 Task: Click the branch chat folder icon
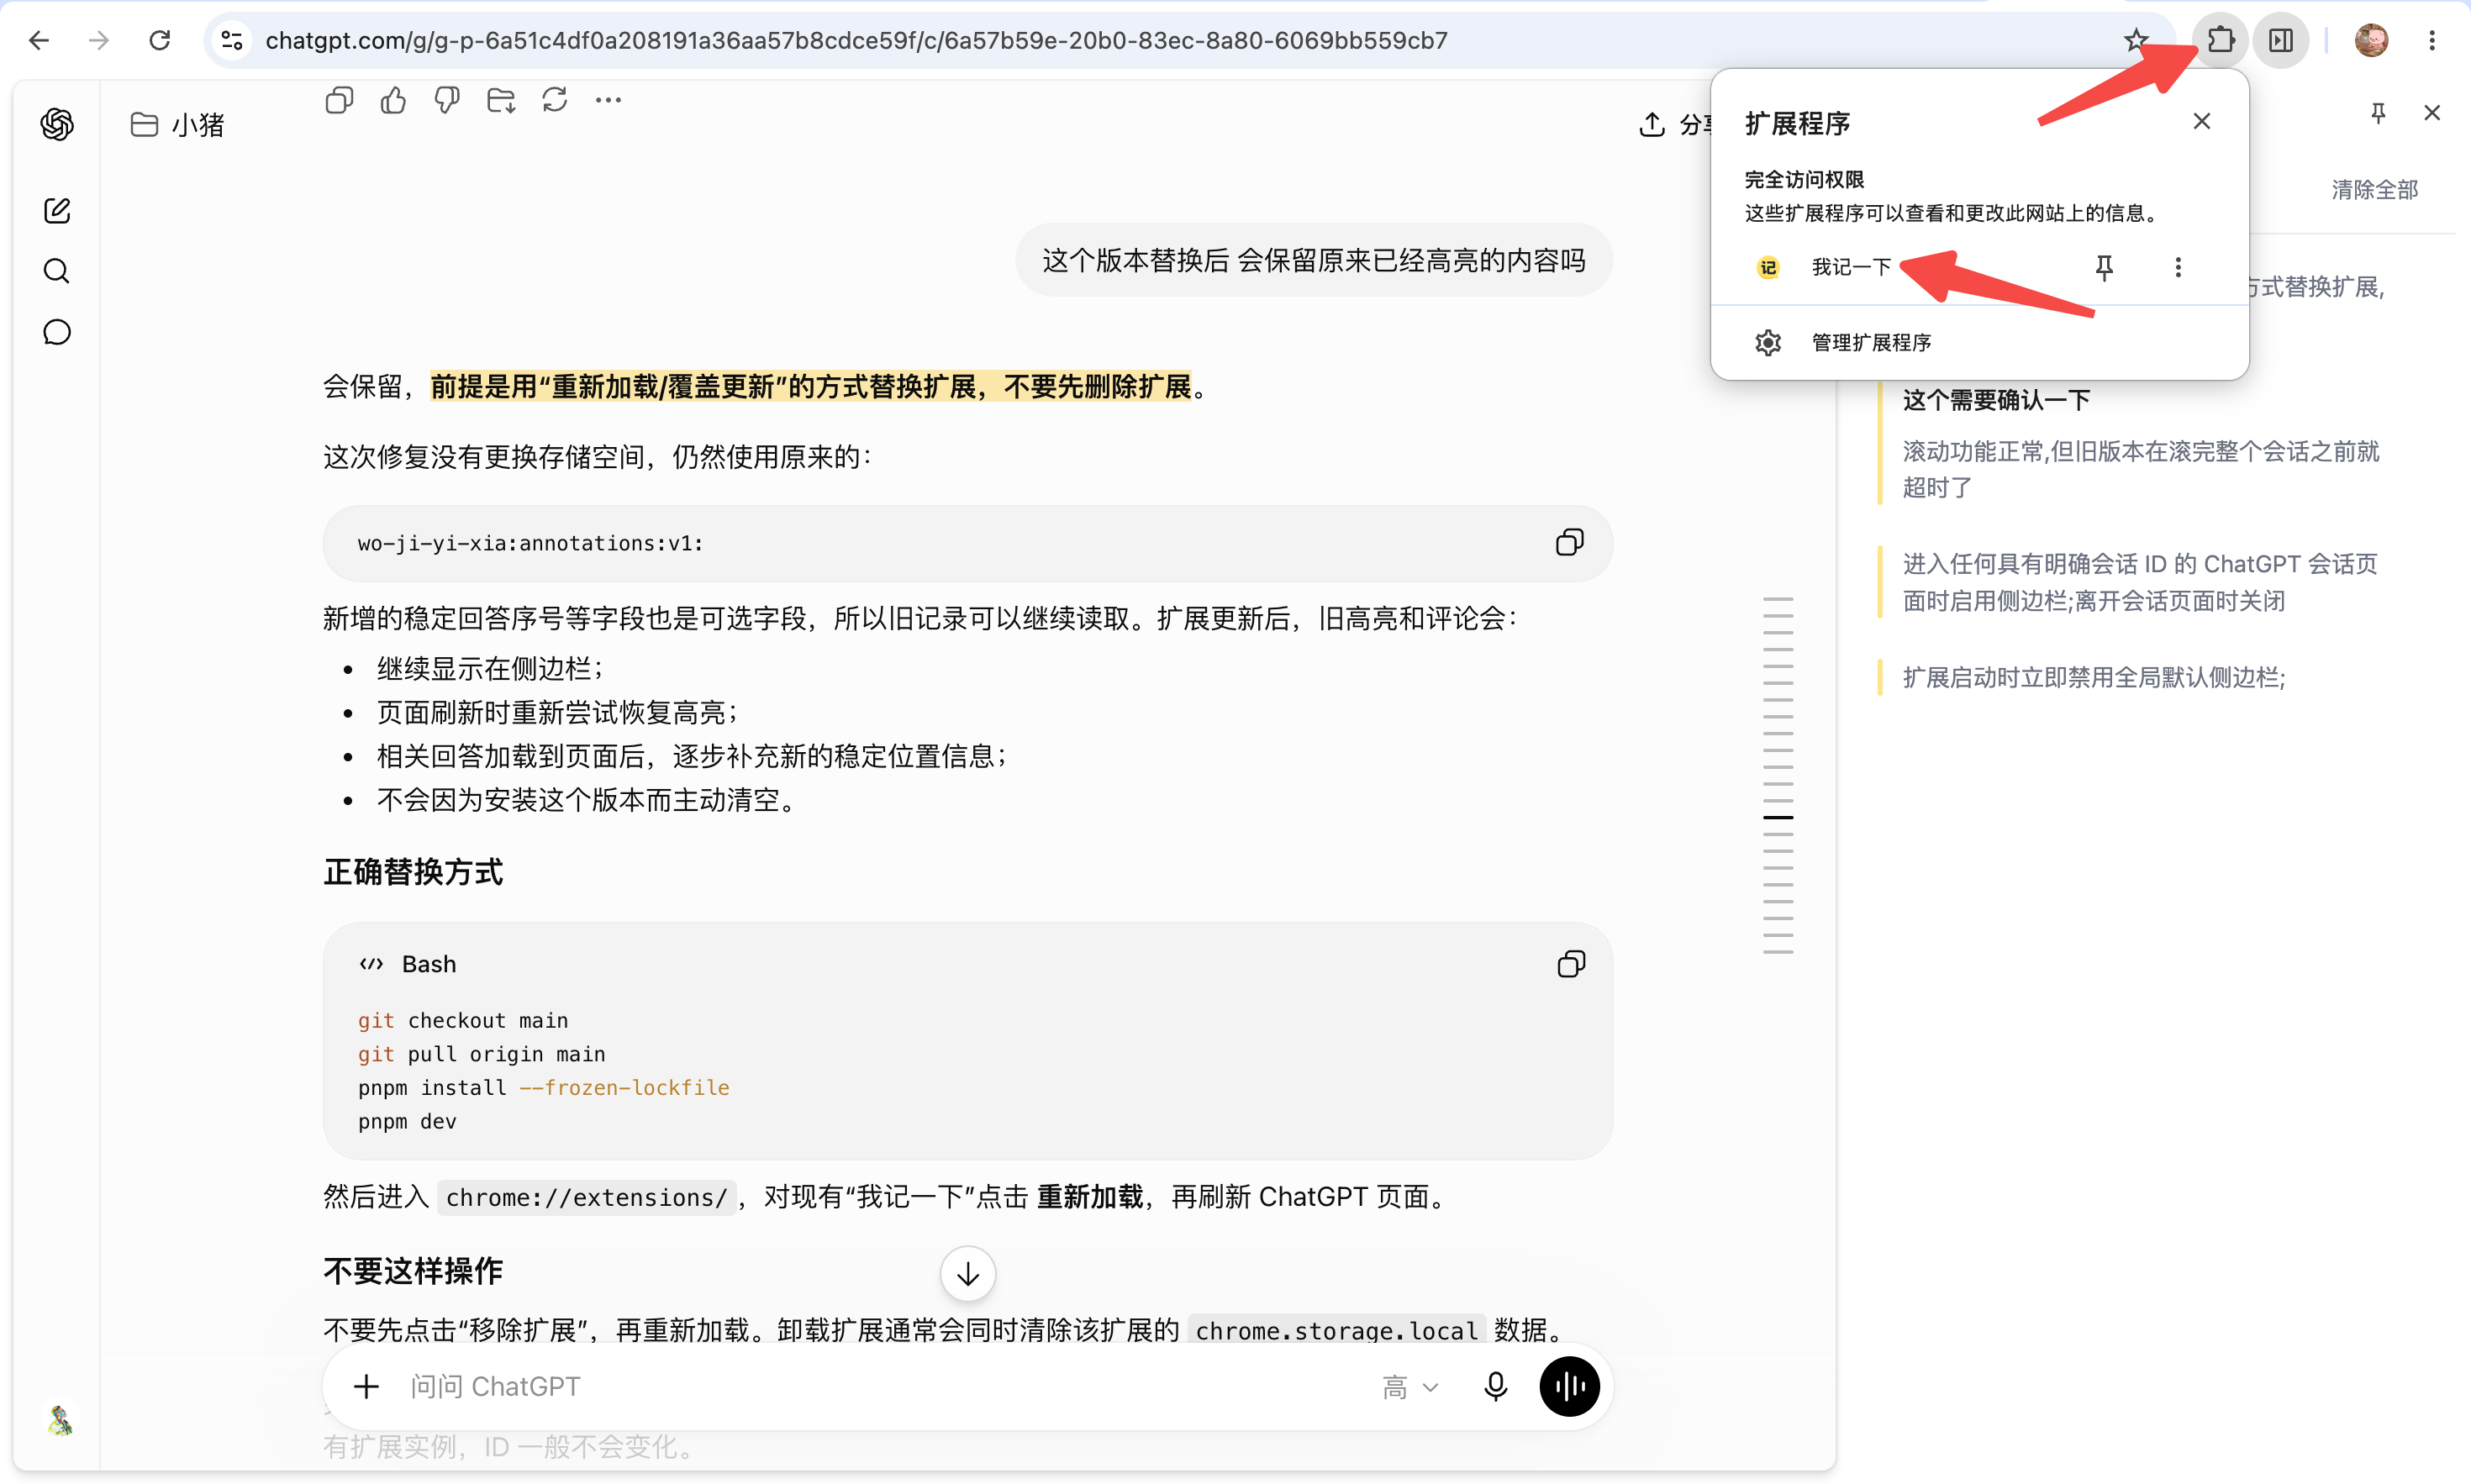coord(501,100)
